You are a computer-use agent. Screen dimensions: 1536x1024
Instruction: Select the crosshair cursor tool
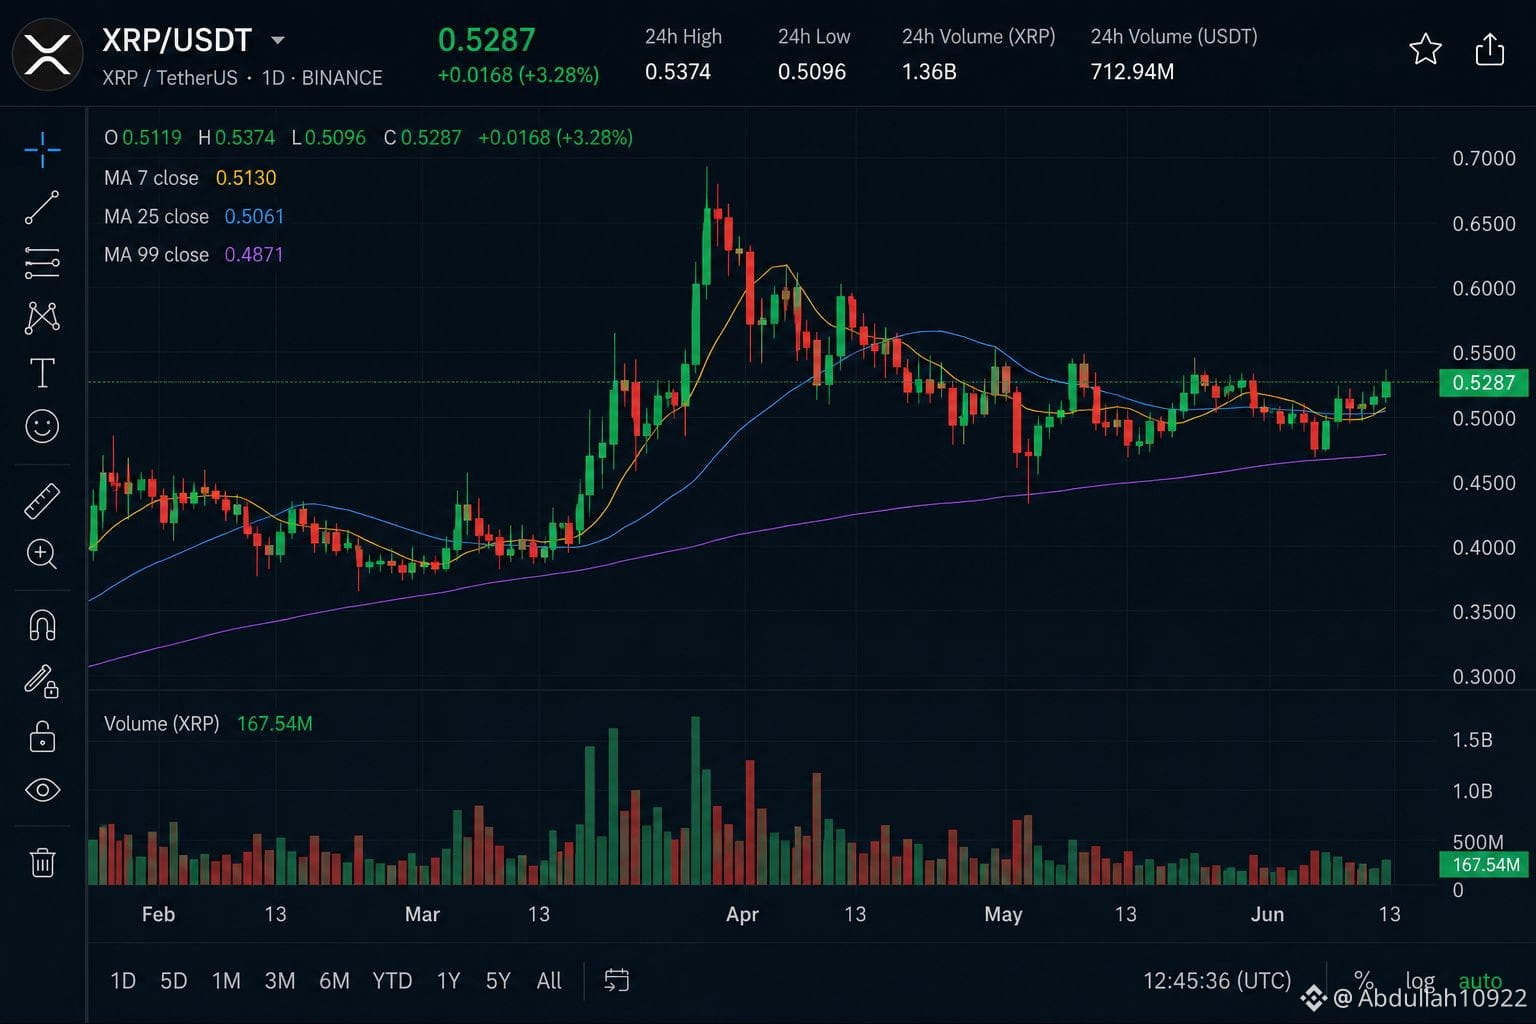coord(42,150)
